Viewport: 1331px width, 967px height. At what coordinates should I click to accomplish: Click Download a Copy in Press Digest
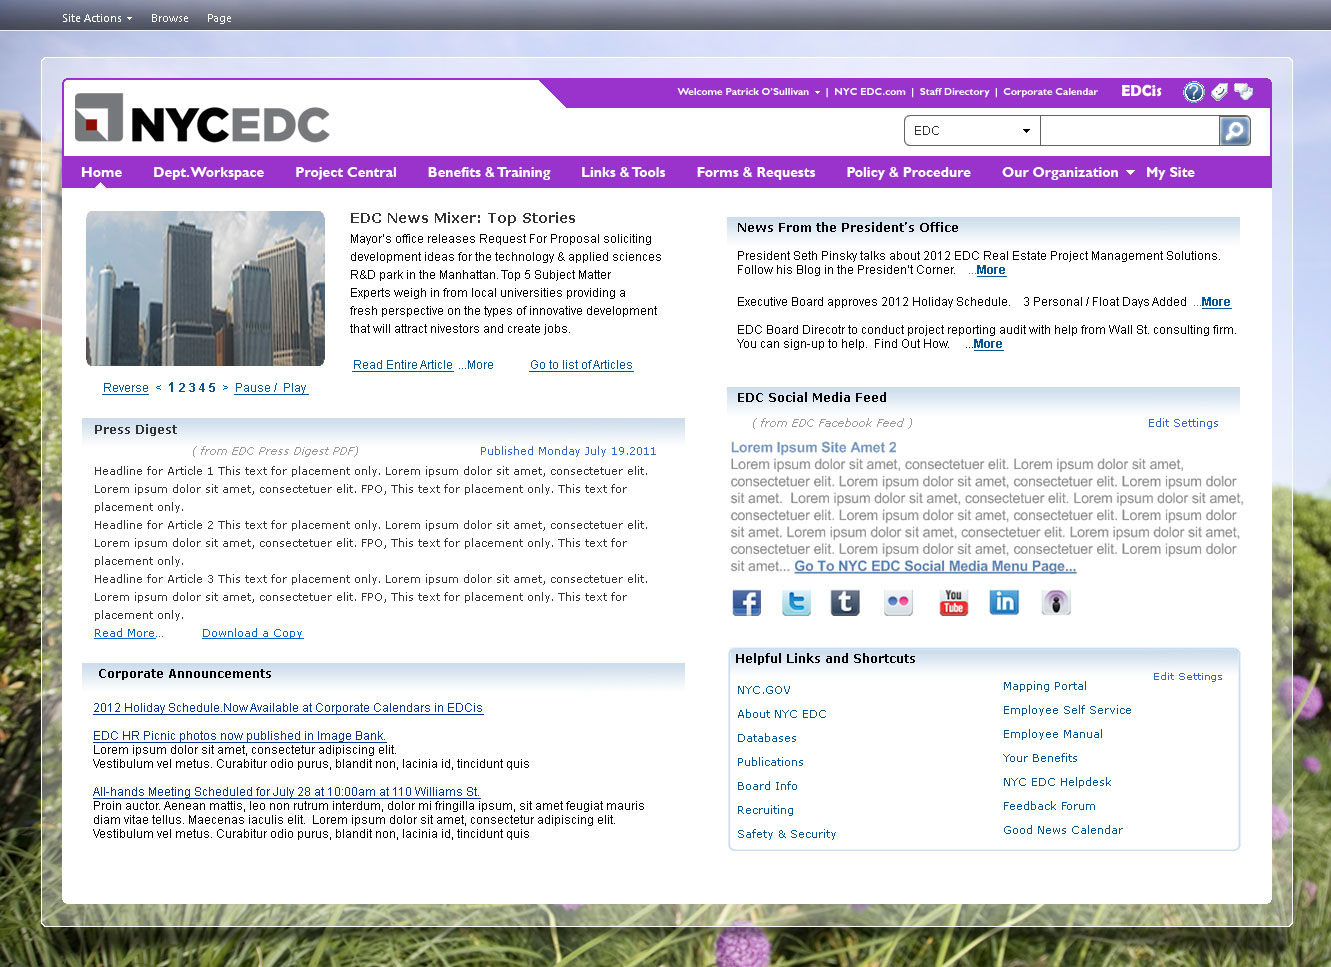coord(252,633)
